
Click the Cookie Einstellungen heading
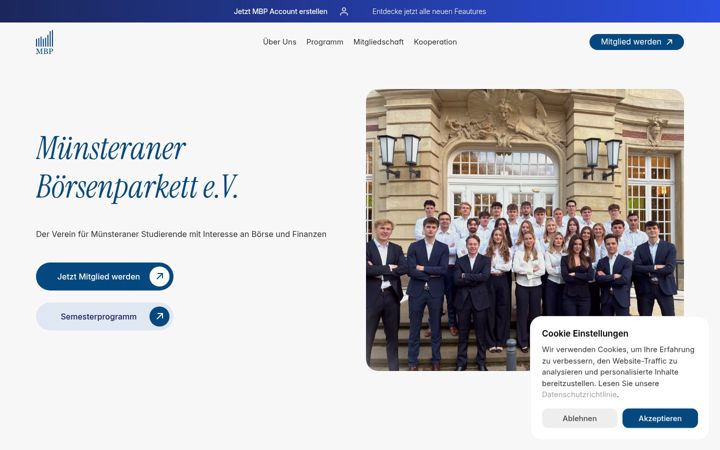point(585,333)
